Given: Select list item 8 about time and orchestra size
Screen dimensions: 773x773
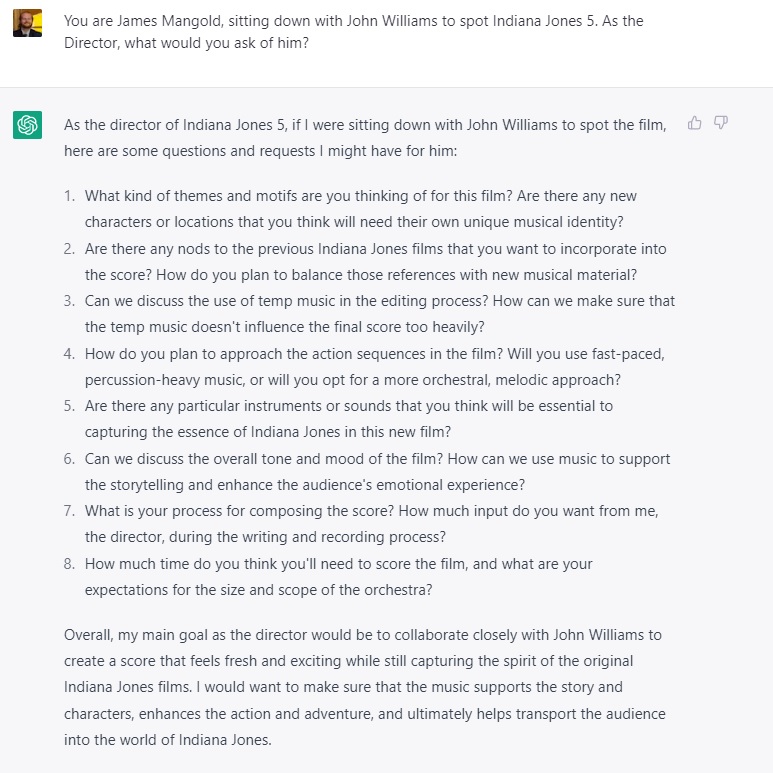Looking at the screenshot, I should (338, 576).
